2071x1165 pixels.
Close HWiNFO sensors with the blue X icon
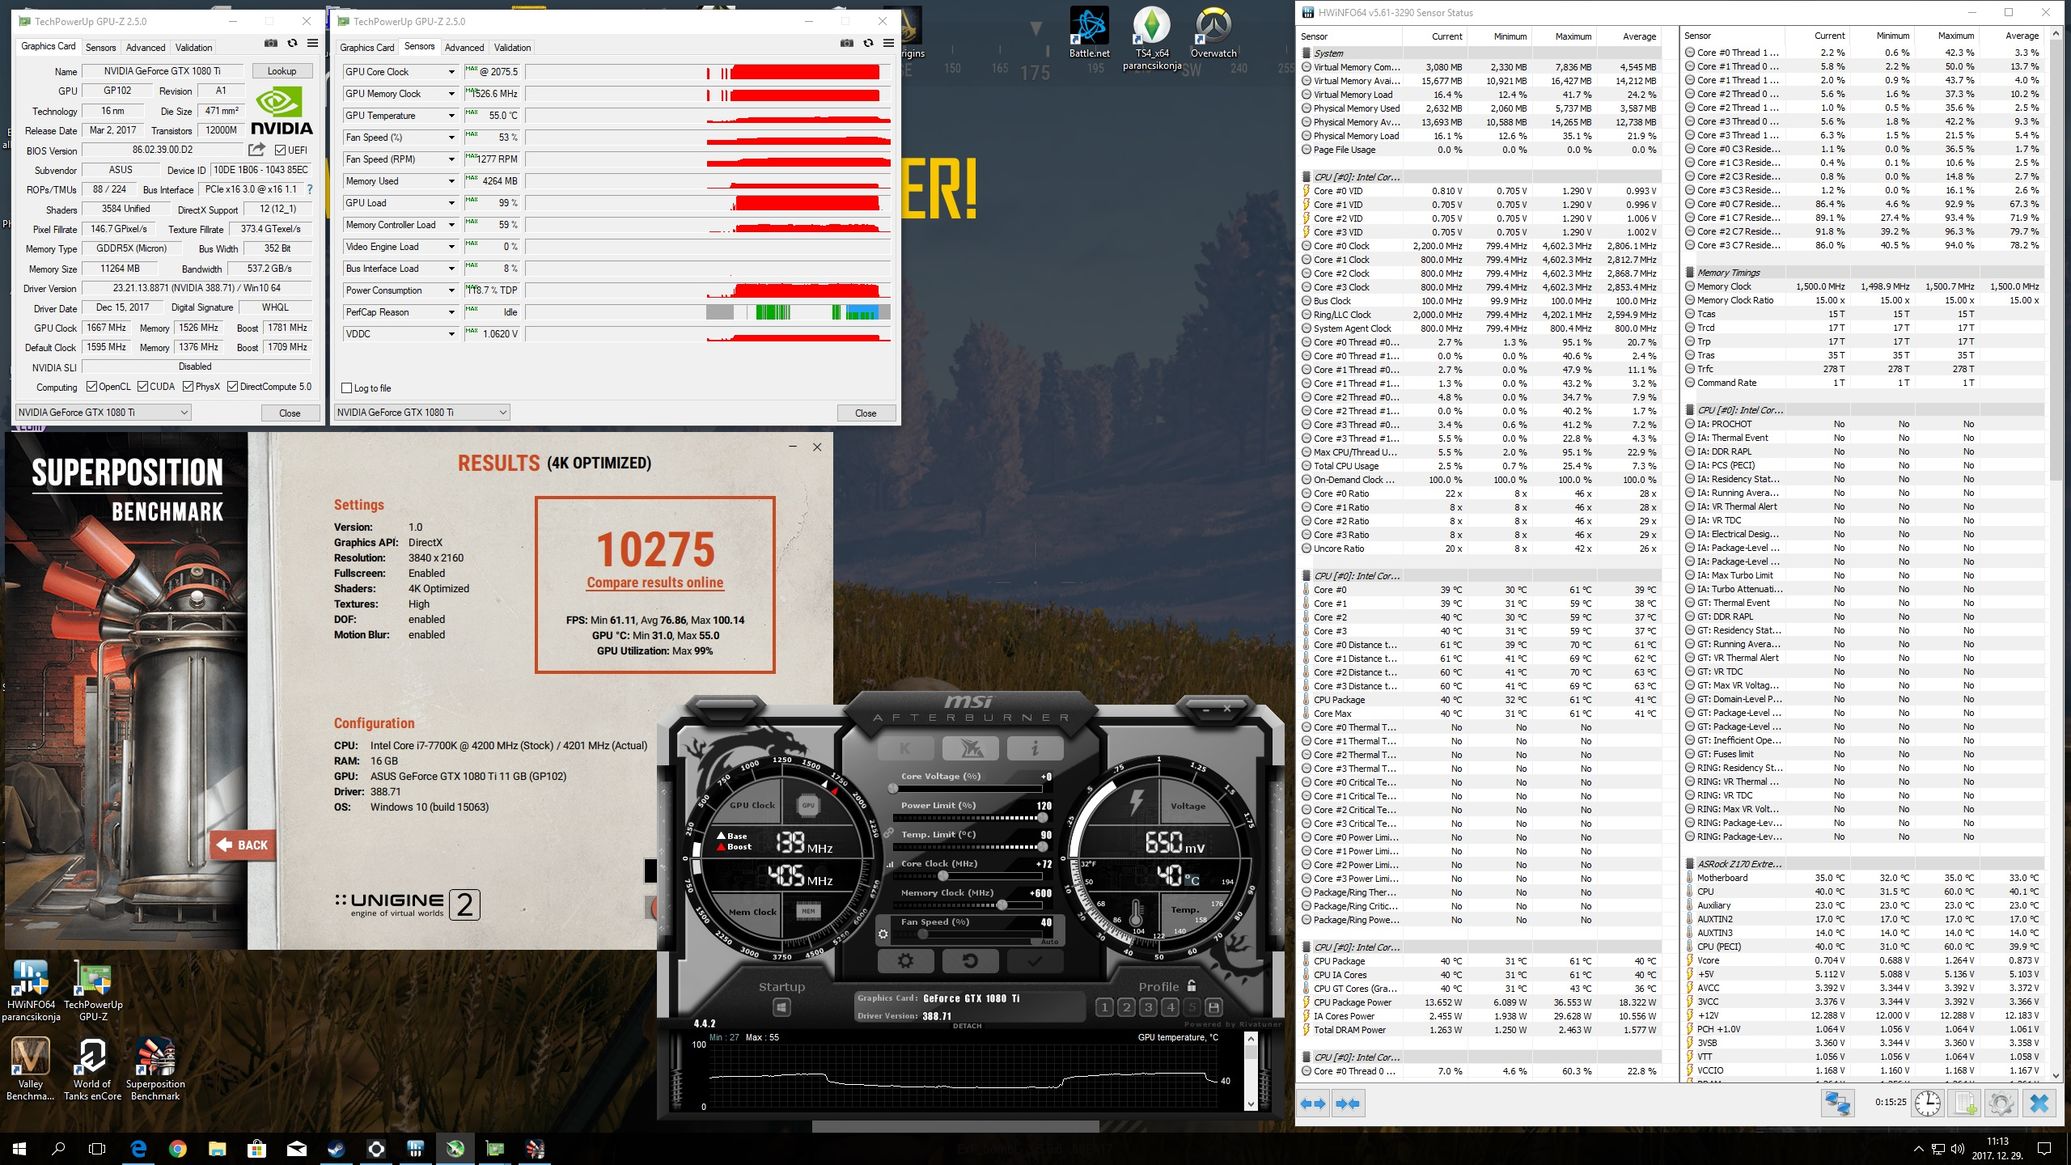point(2038,1103)
